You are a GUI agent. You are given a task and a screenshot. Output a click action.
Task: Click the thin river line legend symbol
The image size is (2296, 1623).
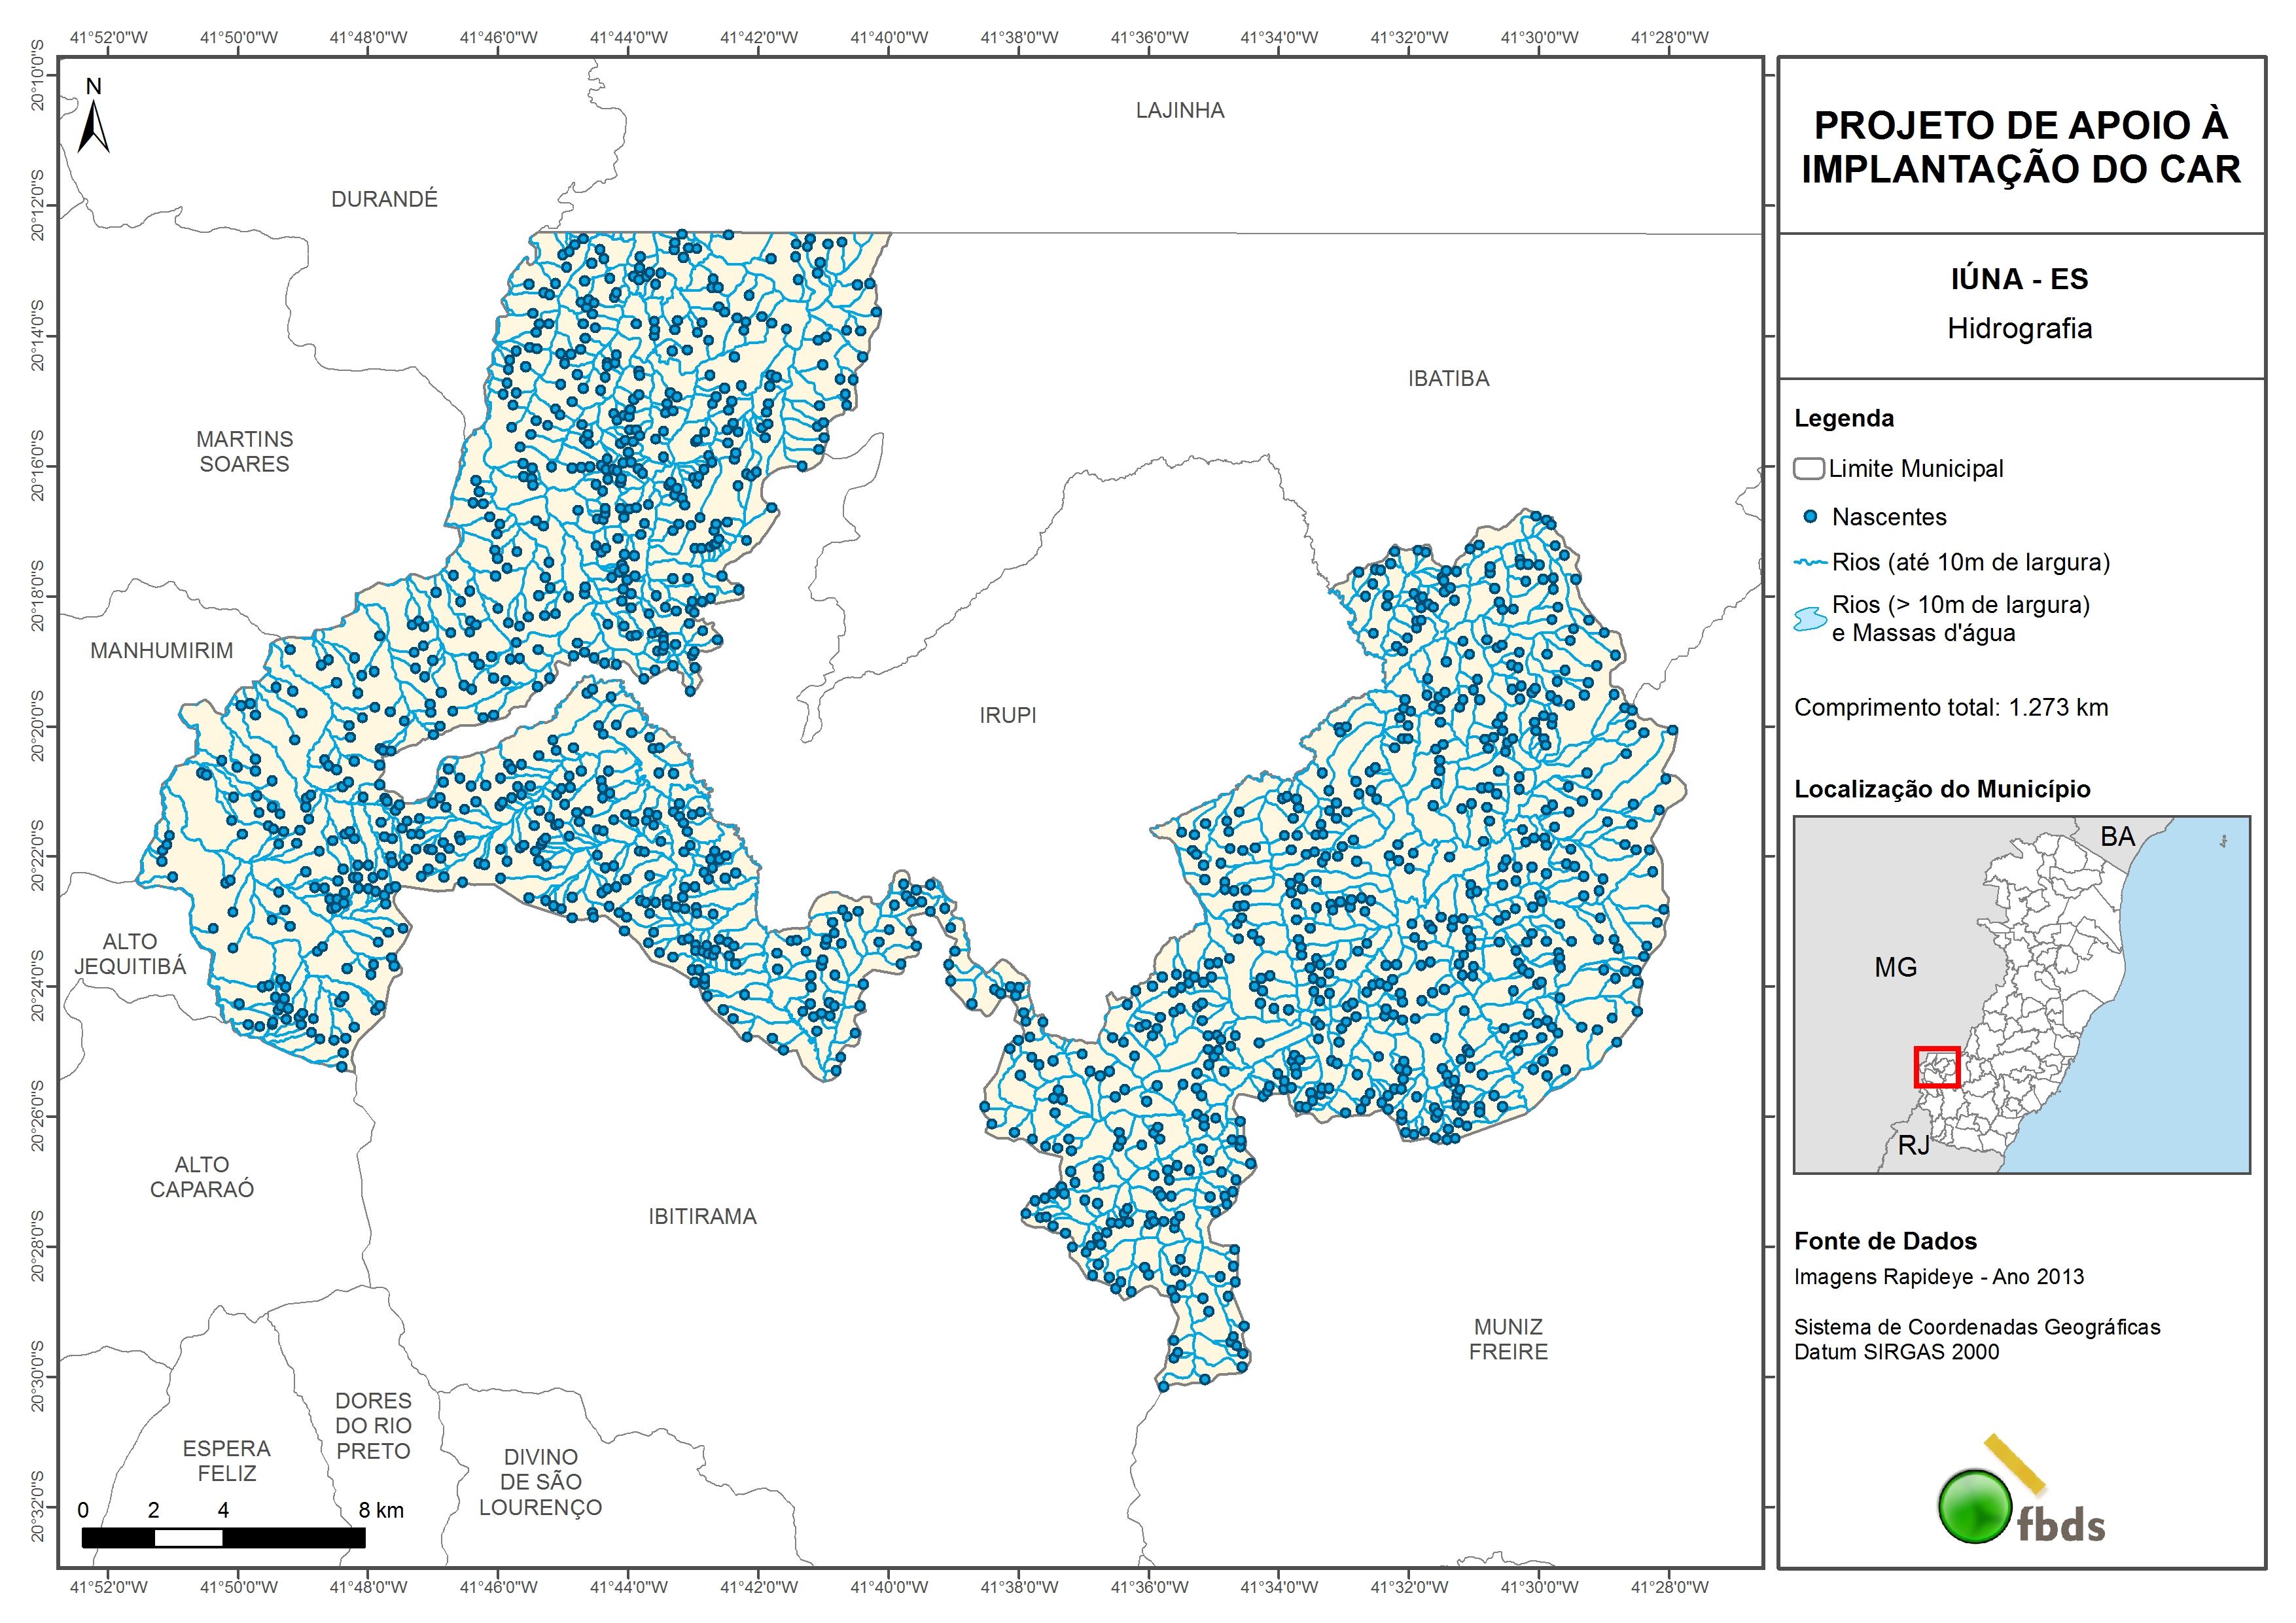[1810, 563]
